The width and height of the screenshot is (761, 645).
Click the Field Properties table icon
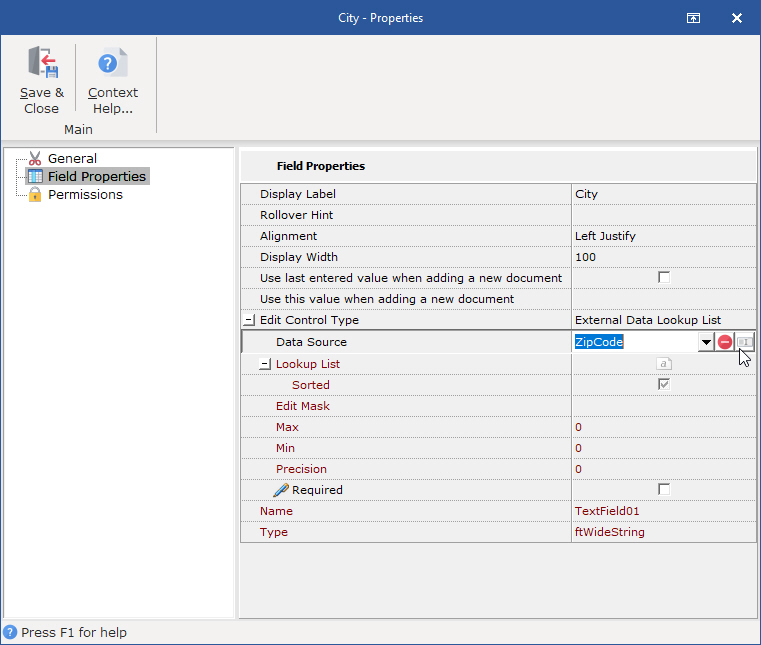pyautogui.click(x=35, y=176)
